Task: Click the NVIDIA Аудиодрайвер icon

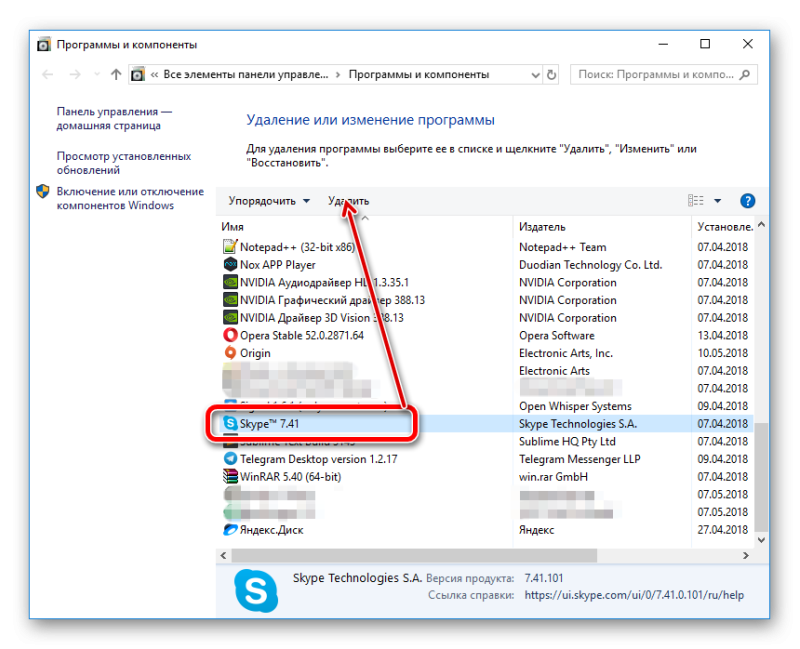Action: (230, 282)
